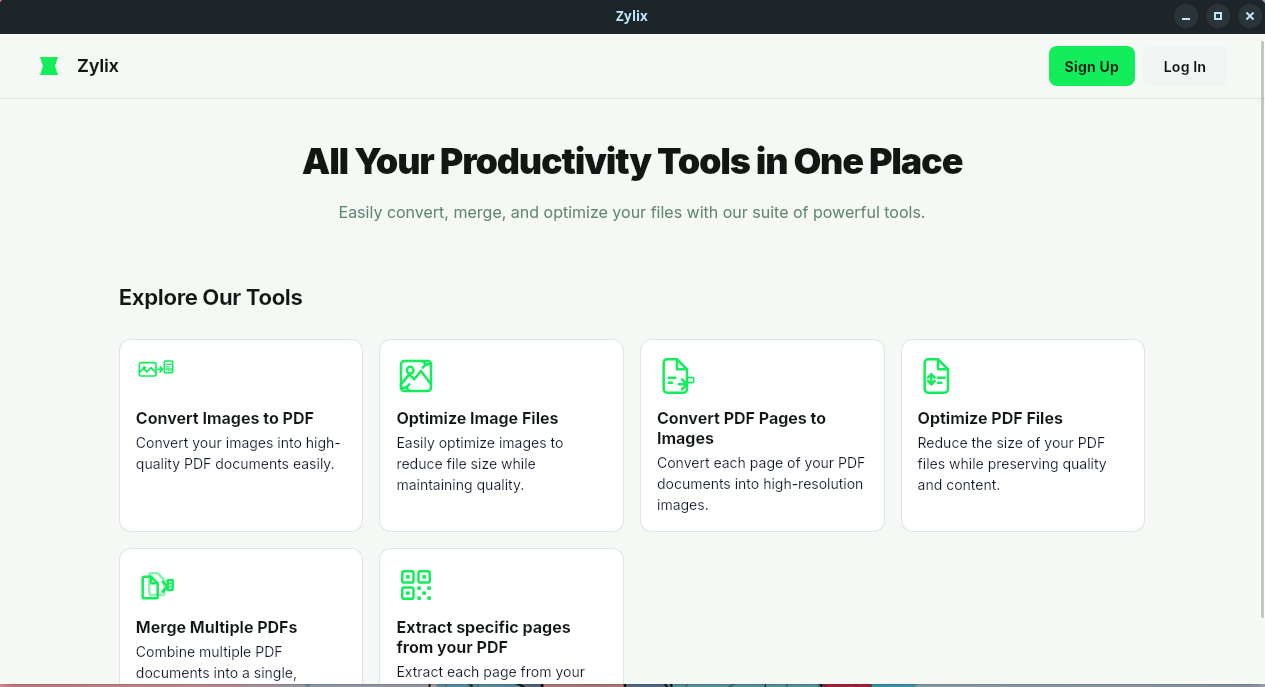Click the 'Easily convert, merge, and optimize' subtitle

click(632, 212)
